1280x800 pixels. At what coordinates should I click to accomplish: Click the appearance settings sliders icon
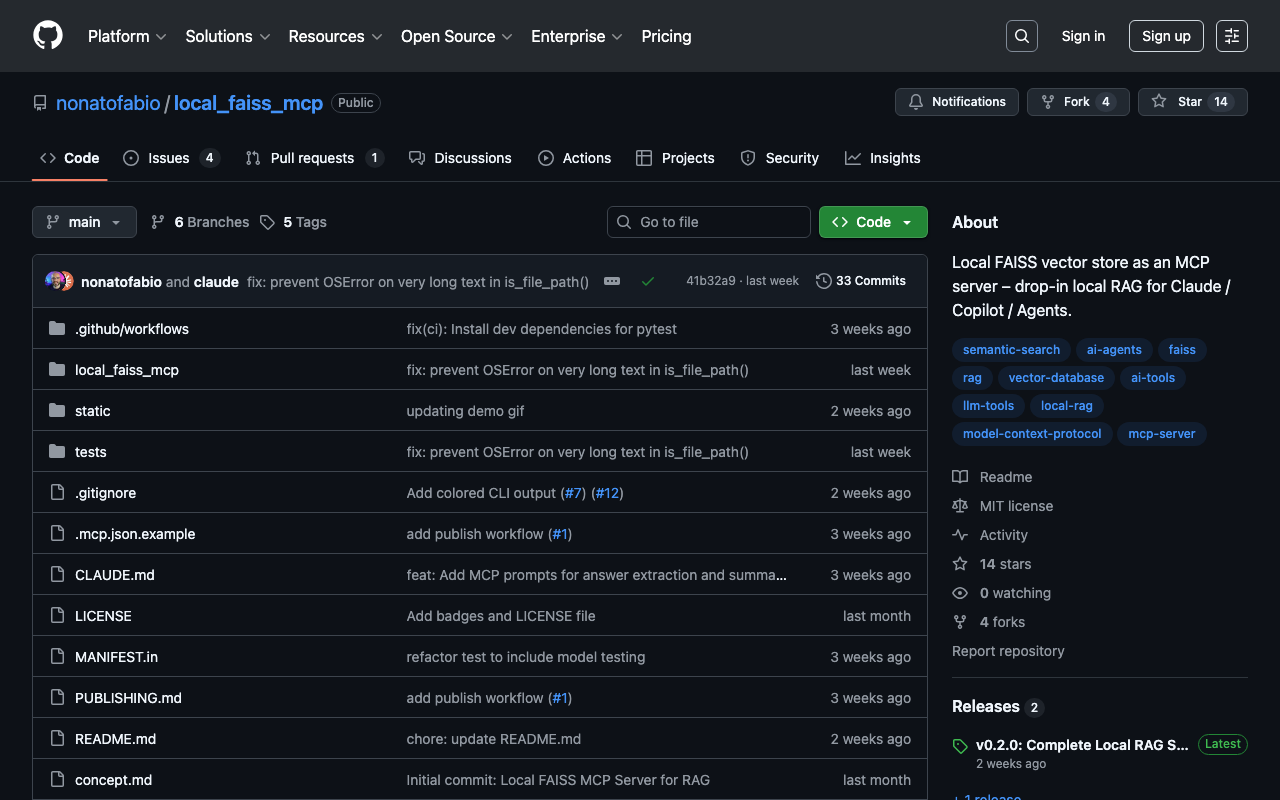tap(1231, 36)
